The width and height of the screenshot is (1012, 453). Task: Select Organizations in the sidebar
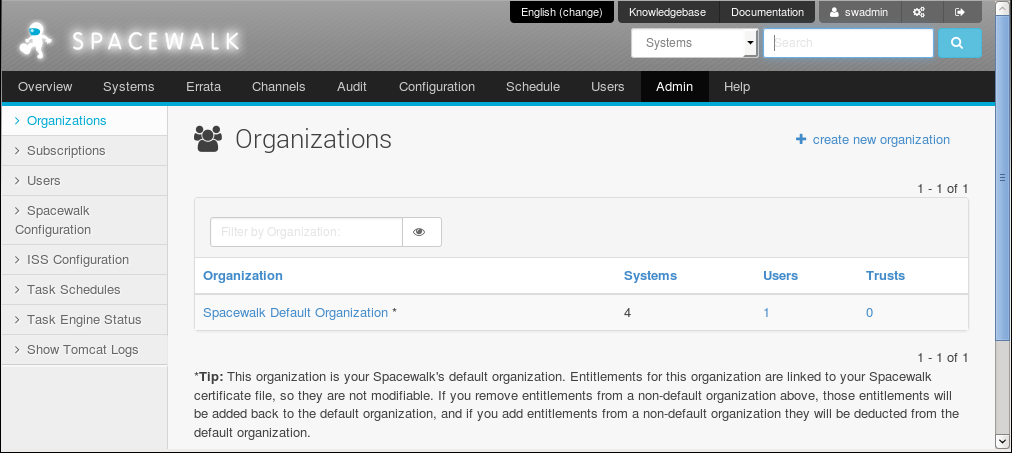point(85,121)
